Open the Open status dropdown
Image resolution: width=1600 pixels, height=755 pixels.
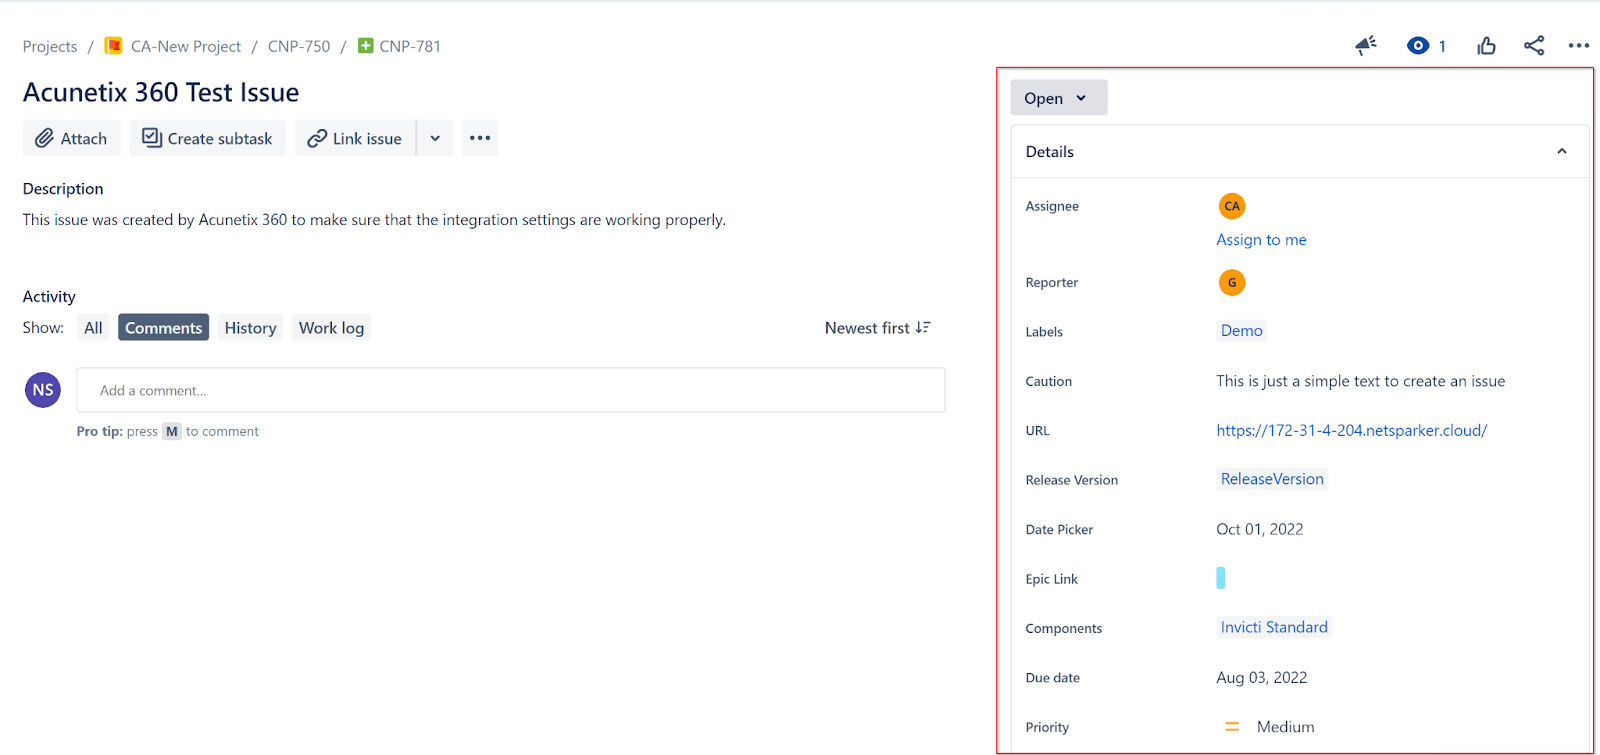[x=1059, y=98]
